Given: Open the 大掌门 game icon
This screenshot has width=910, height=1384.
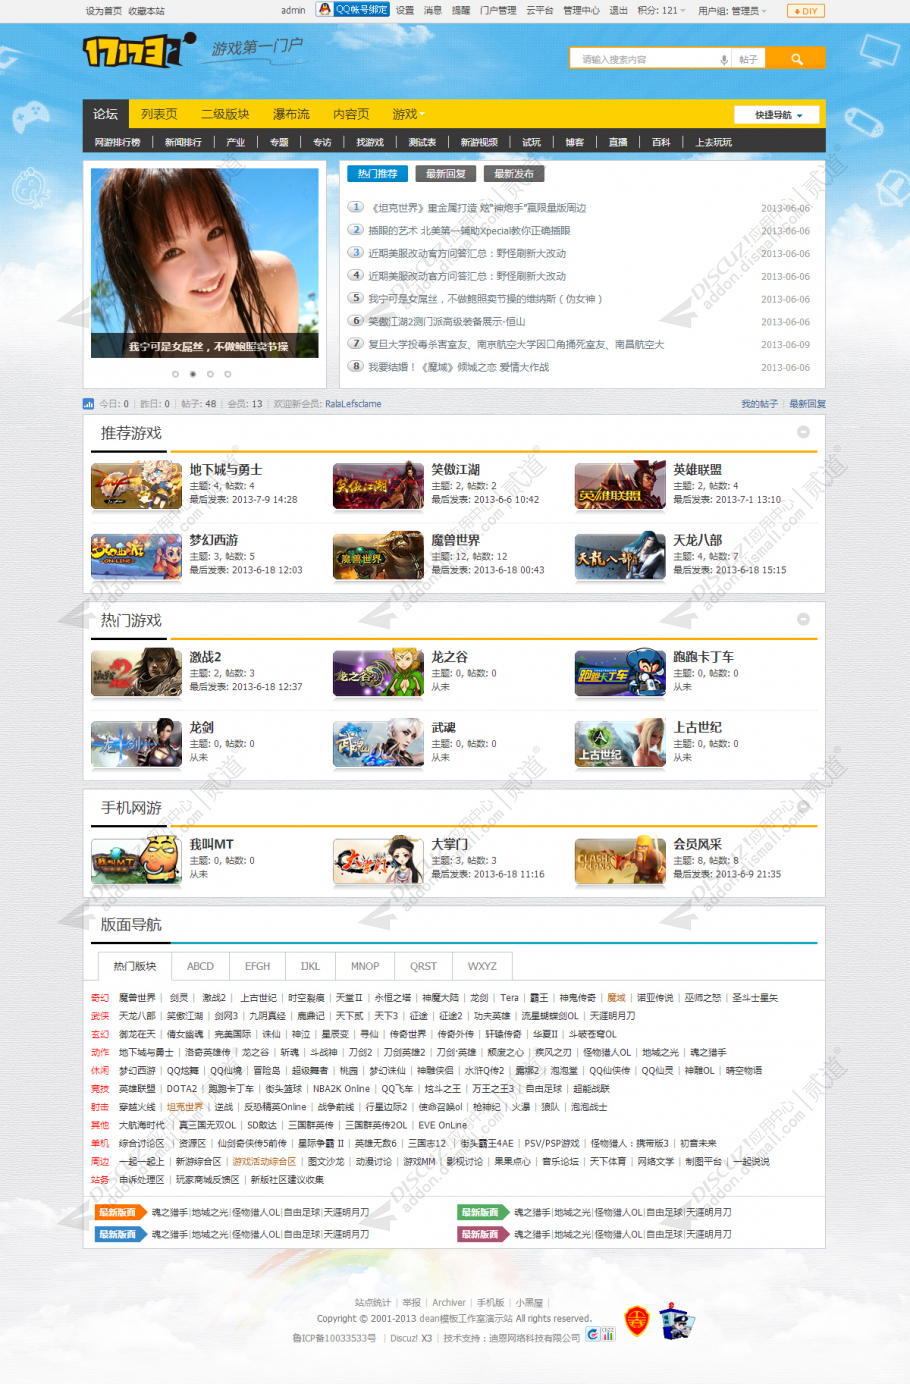Looking at the screenshot, I should (378, 860).
